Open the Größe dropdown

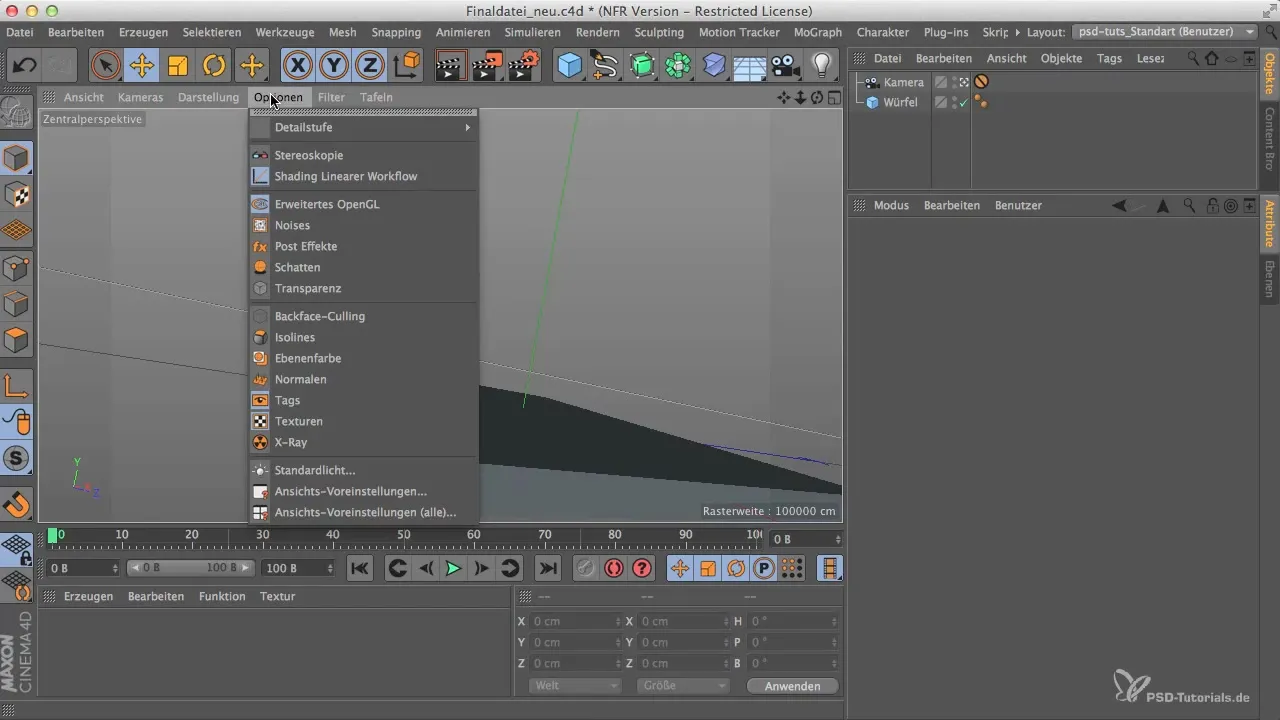point(683,686)
